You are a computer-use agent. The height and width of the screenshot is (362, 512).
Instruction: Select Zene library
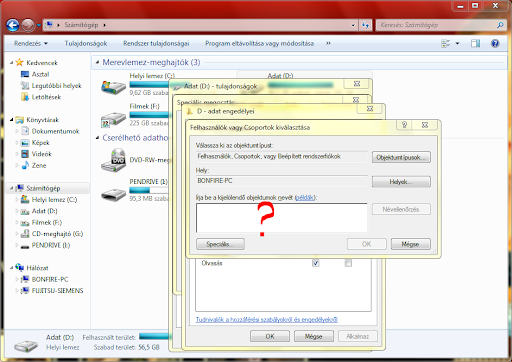[x=39, y=165]
